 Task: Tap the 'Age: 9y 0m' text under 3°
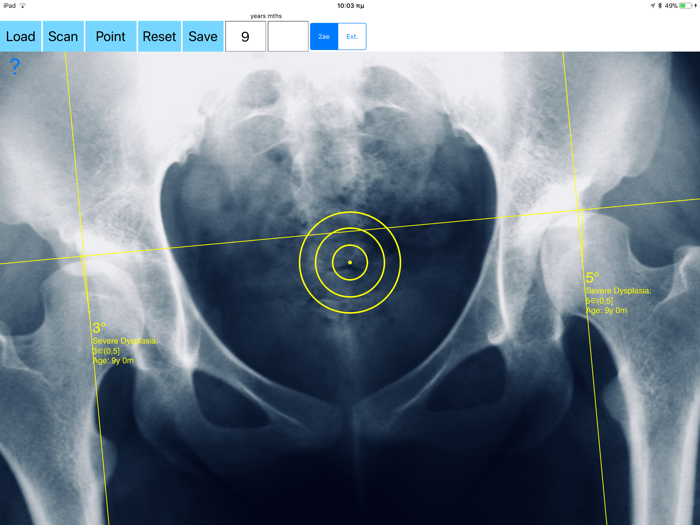pyautogui.click(x=113, y=360)
